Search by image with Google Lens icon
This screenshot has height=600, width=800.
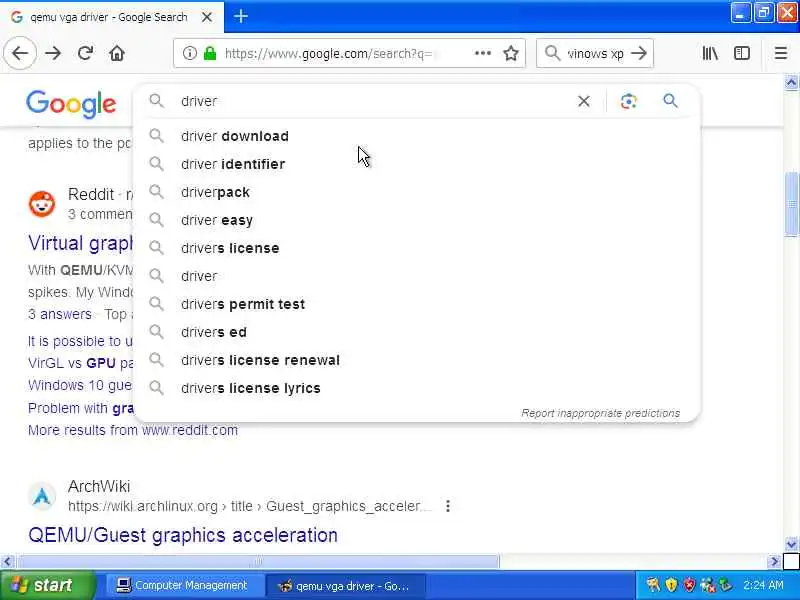pos(629,101)
